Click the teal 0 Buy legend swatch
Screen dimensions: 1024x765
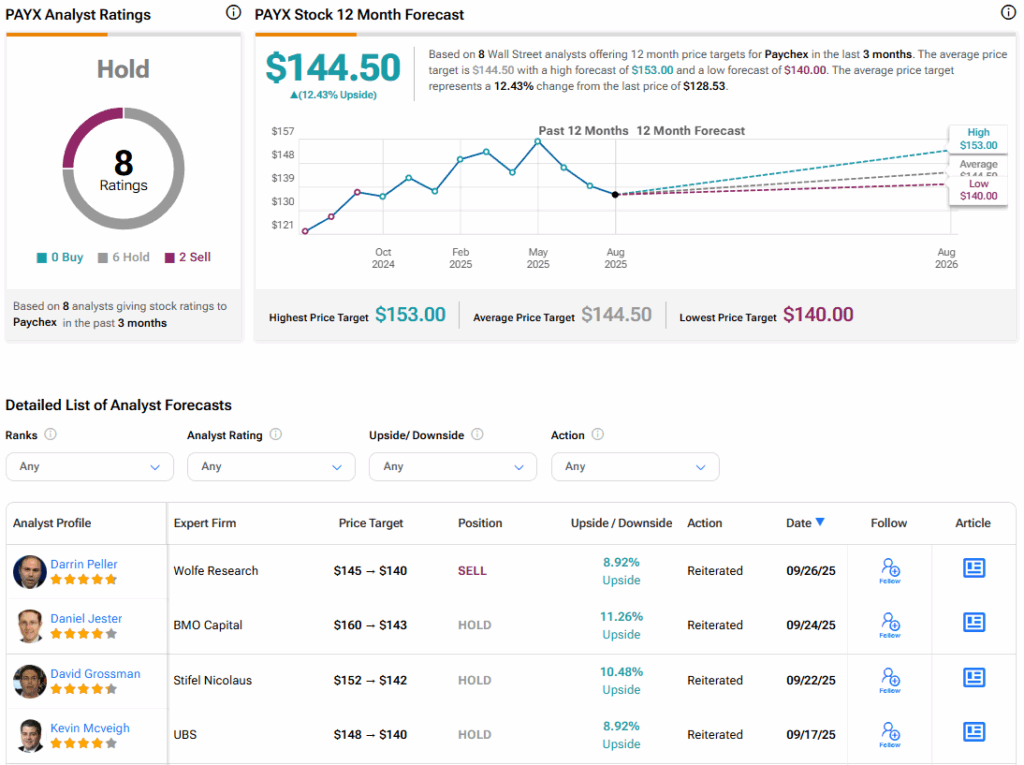[42, 257]
